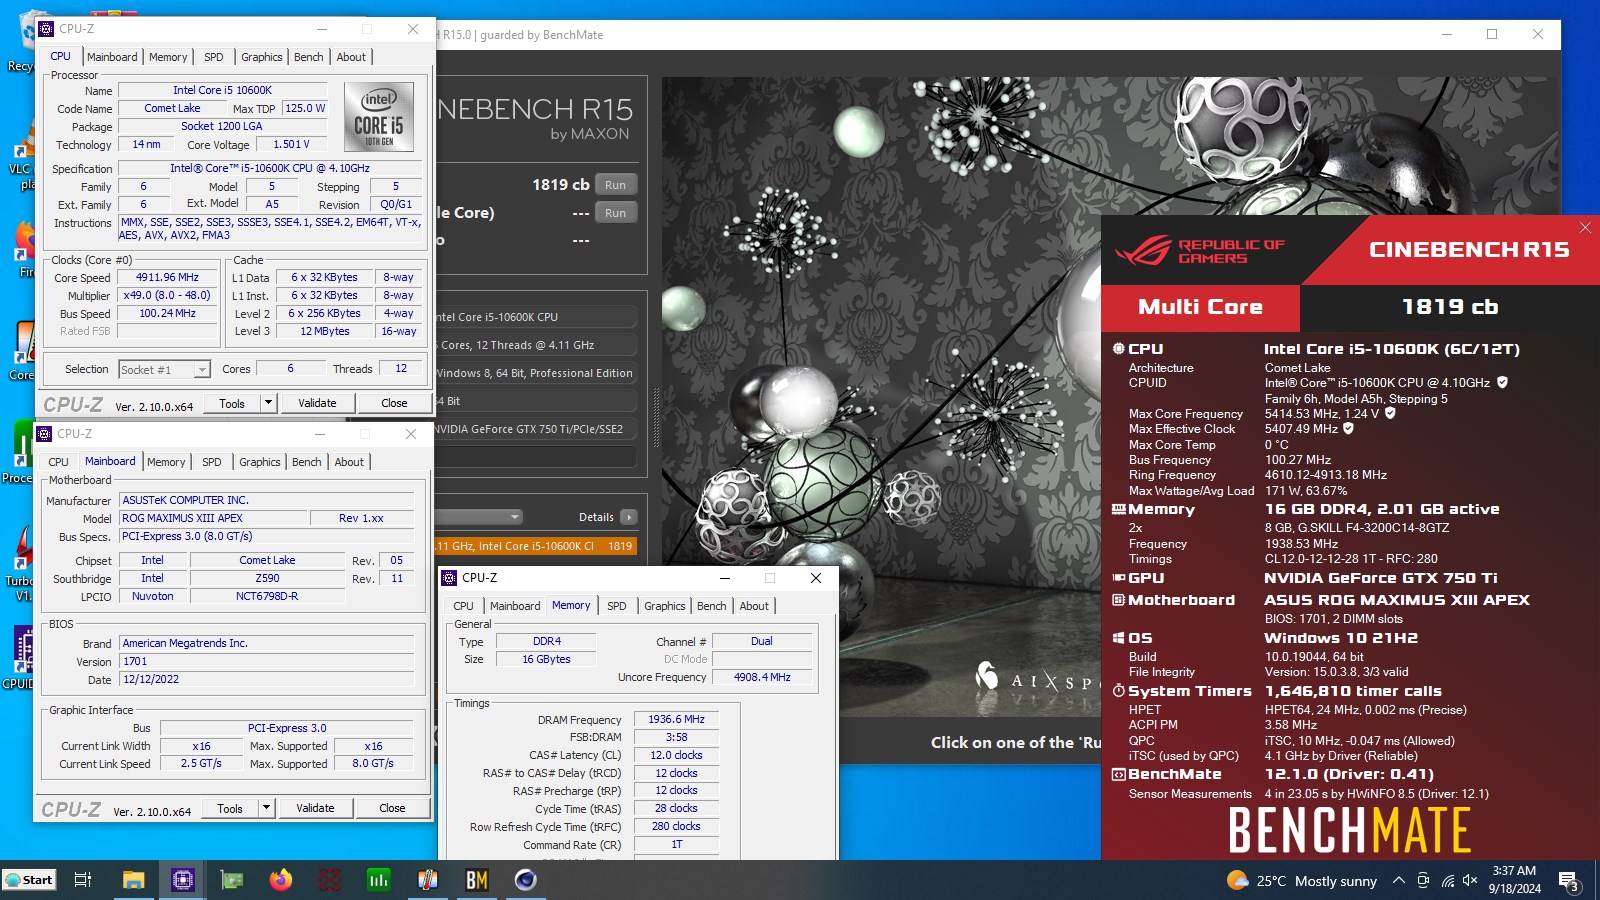This screenshot has height=900, width=1600.
Task: Click the Name field Intel Core i5 10600K
Action: point(222,90)
